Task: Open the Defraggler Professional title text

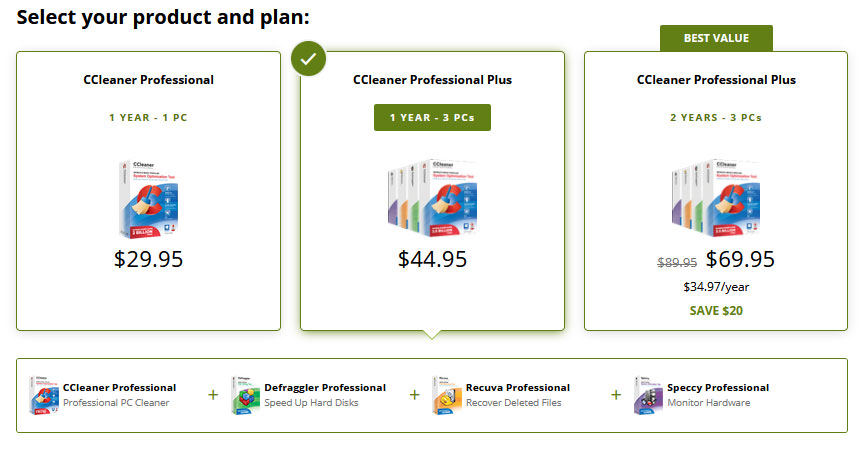Action: point(325,388)
